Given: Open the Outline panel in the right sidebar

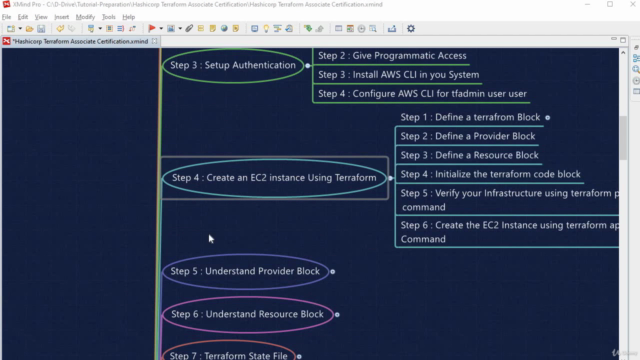Looking at the screenshot, I should 636,58.
